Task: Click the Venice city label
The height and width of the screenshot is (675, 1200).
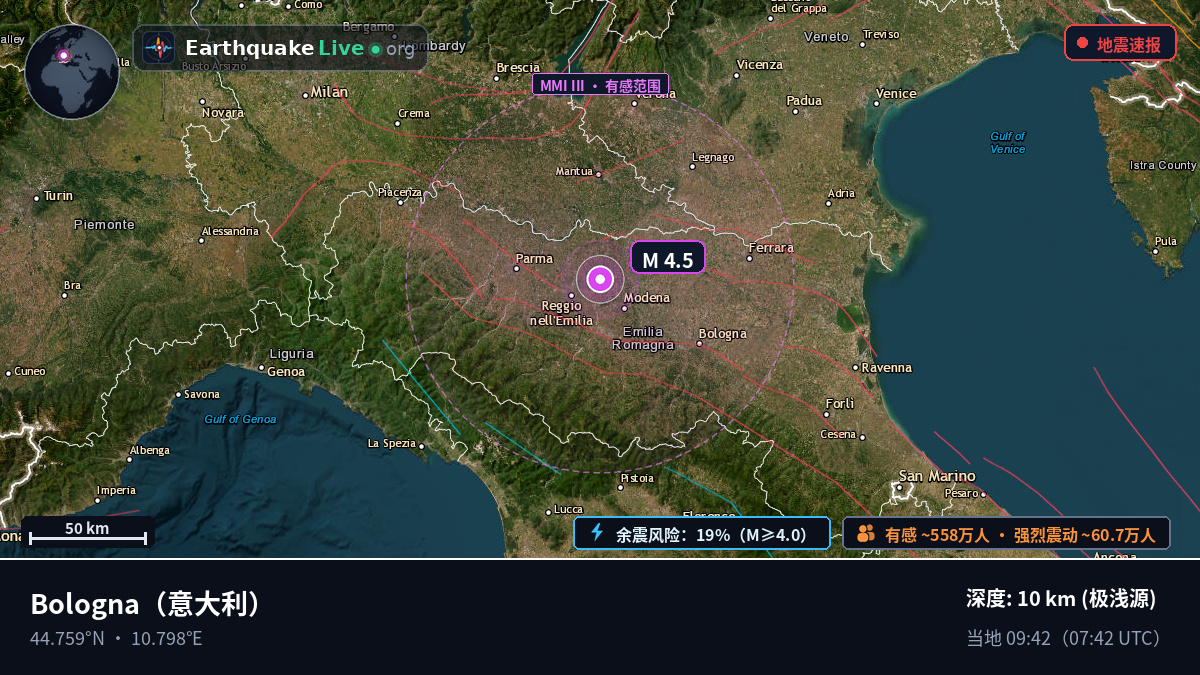Action: click(x=896, y=94)
